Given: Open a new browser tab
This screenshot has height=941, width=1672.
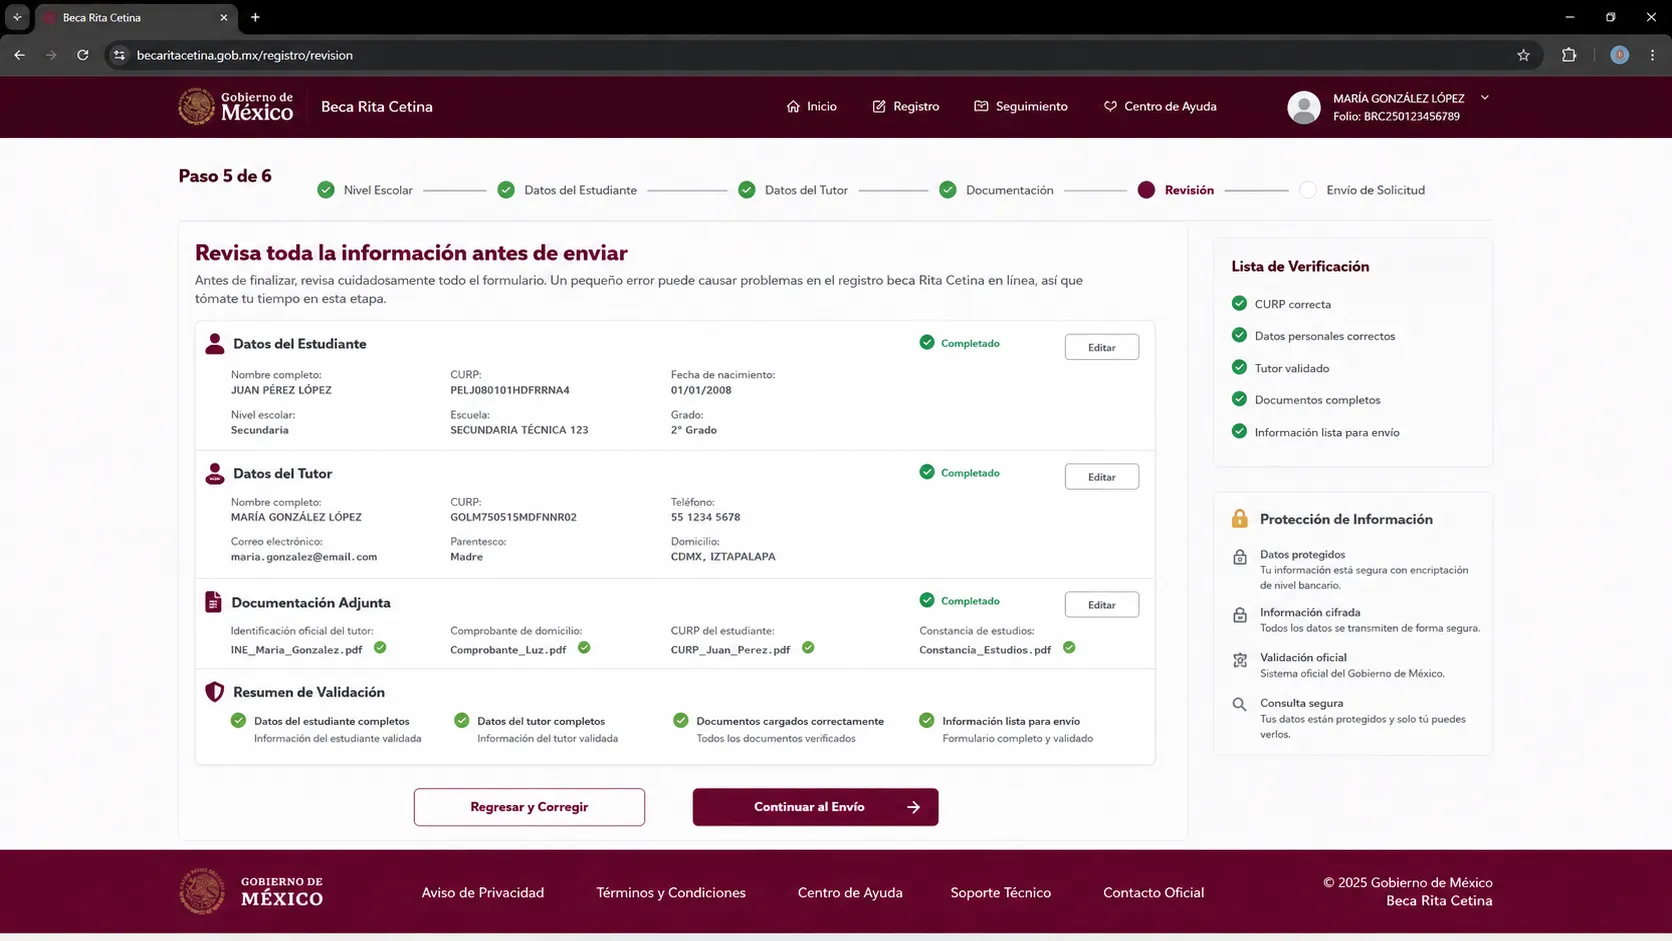Looking at the screenshot, I should (x=255, y=17).
